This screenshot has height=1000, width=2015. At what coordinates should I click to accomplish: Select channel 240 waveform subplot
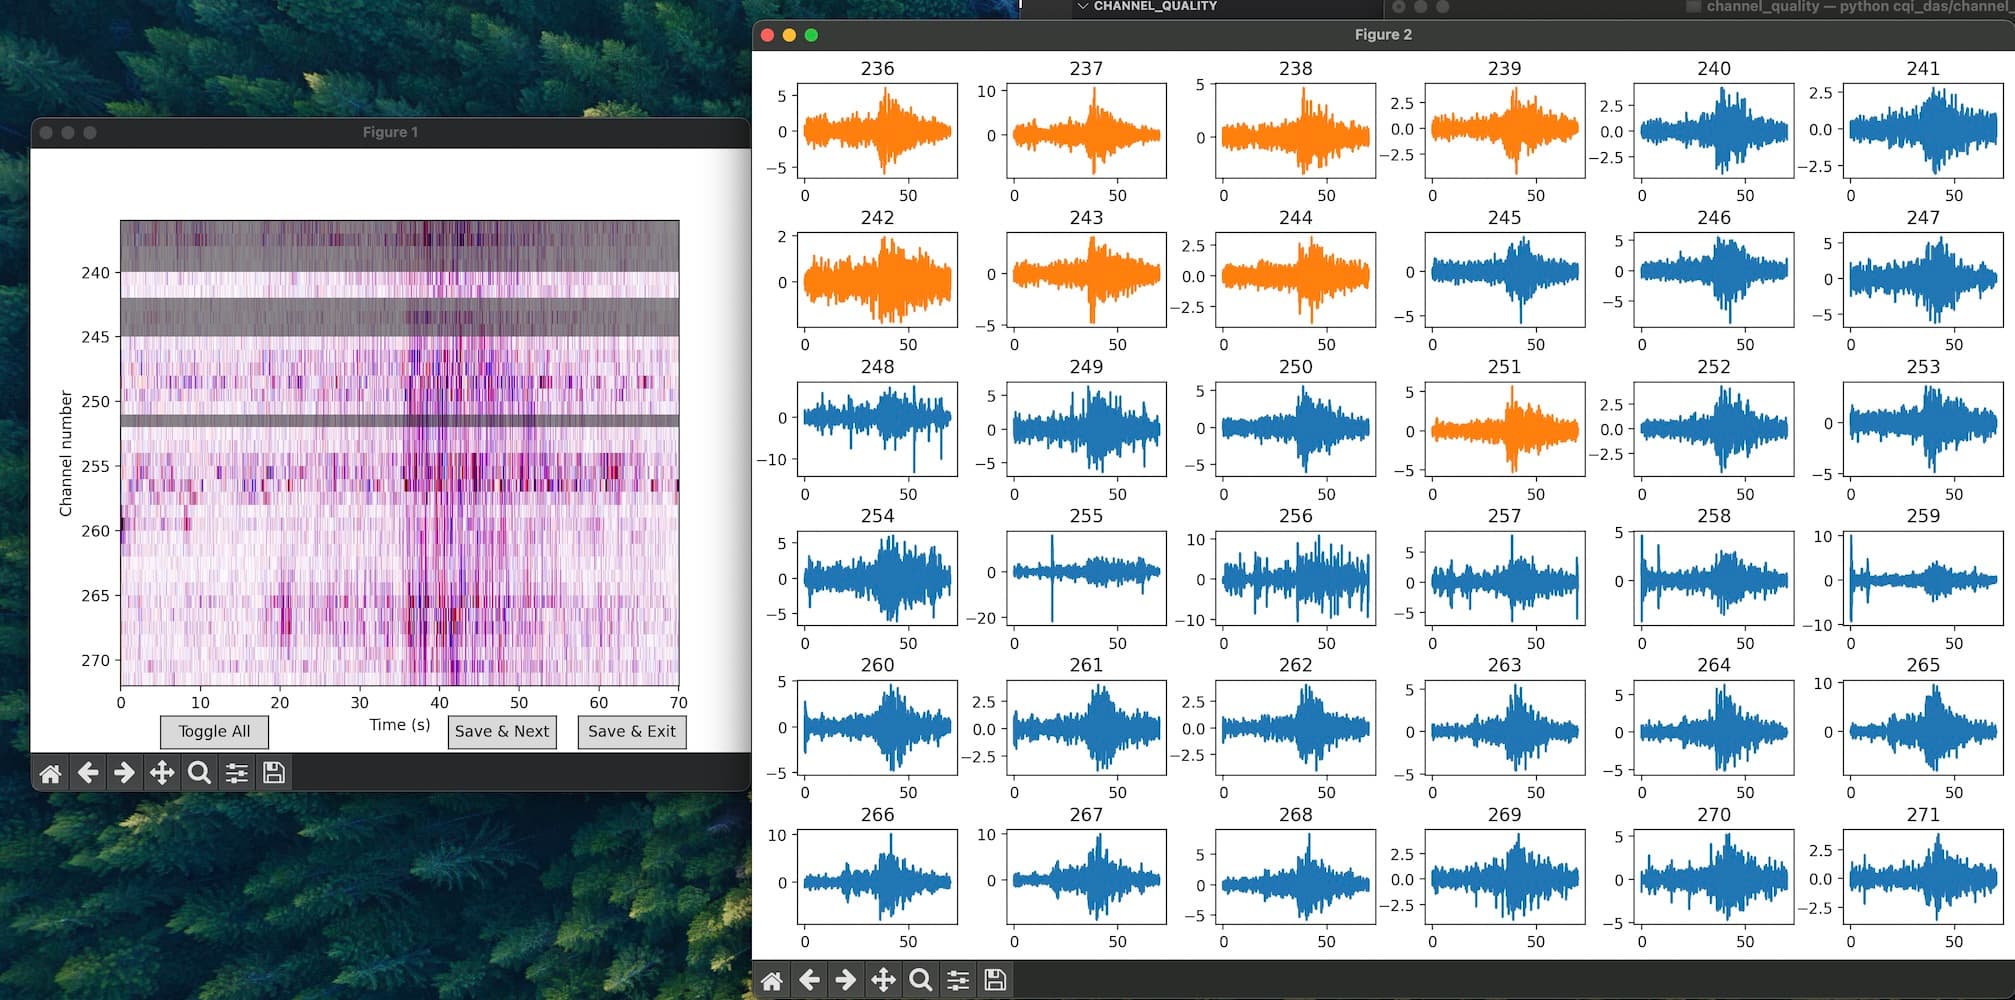1713,131
